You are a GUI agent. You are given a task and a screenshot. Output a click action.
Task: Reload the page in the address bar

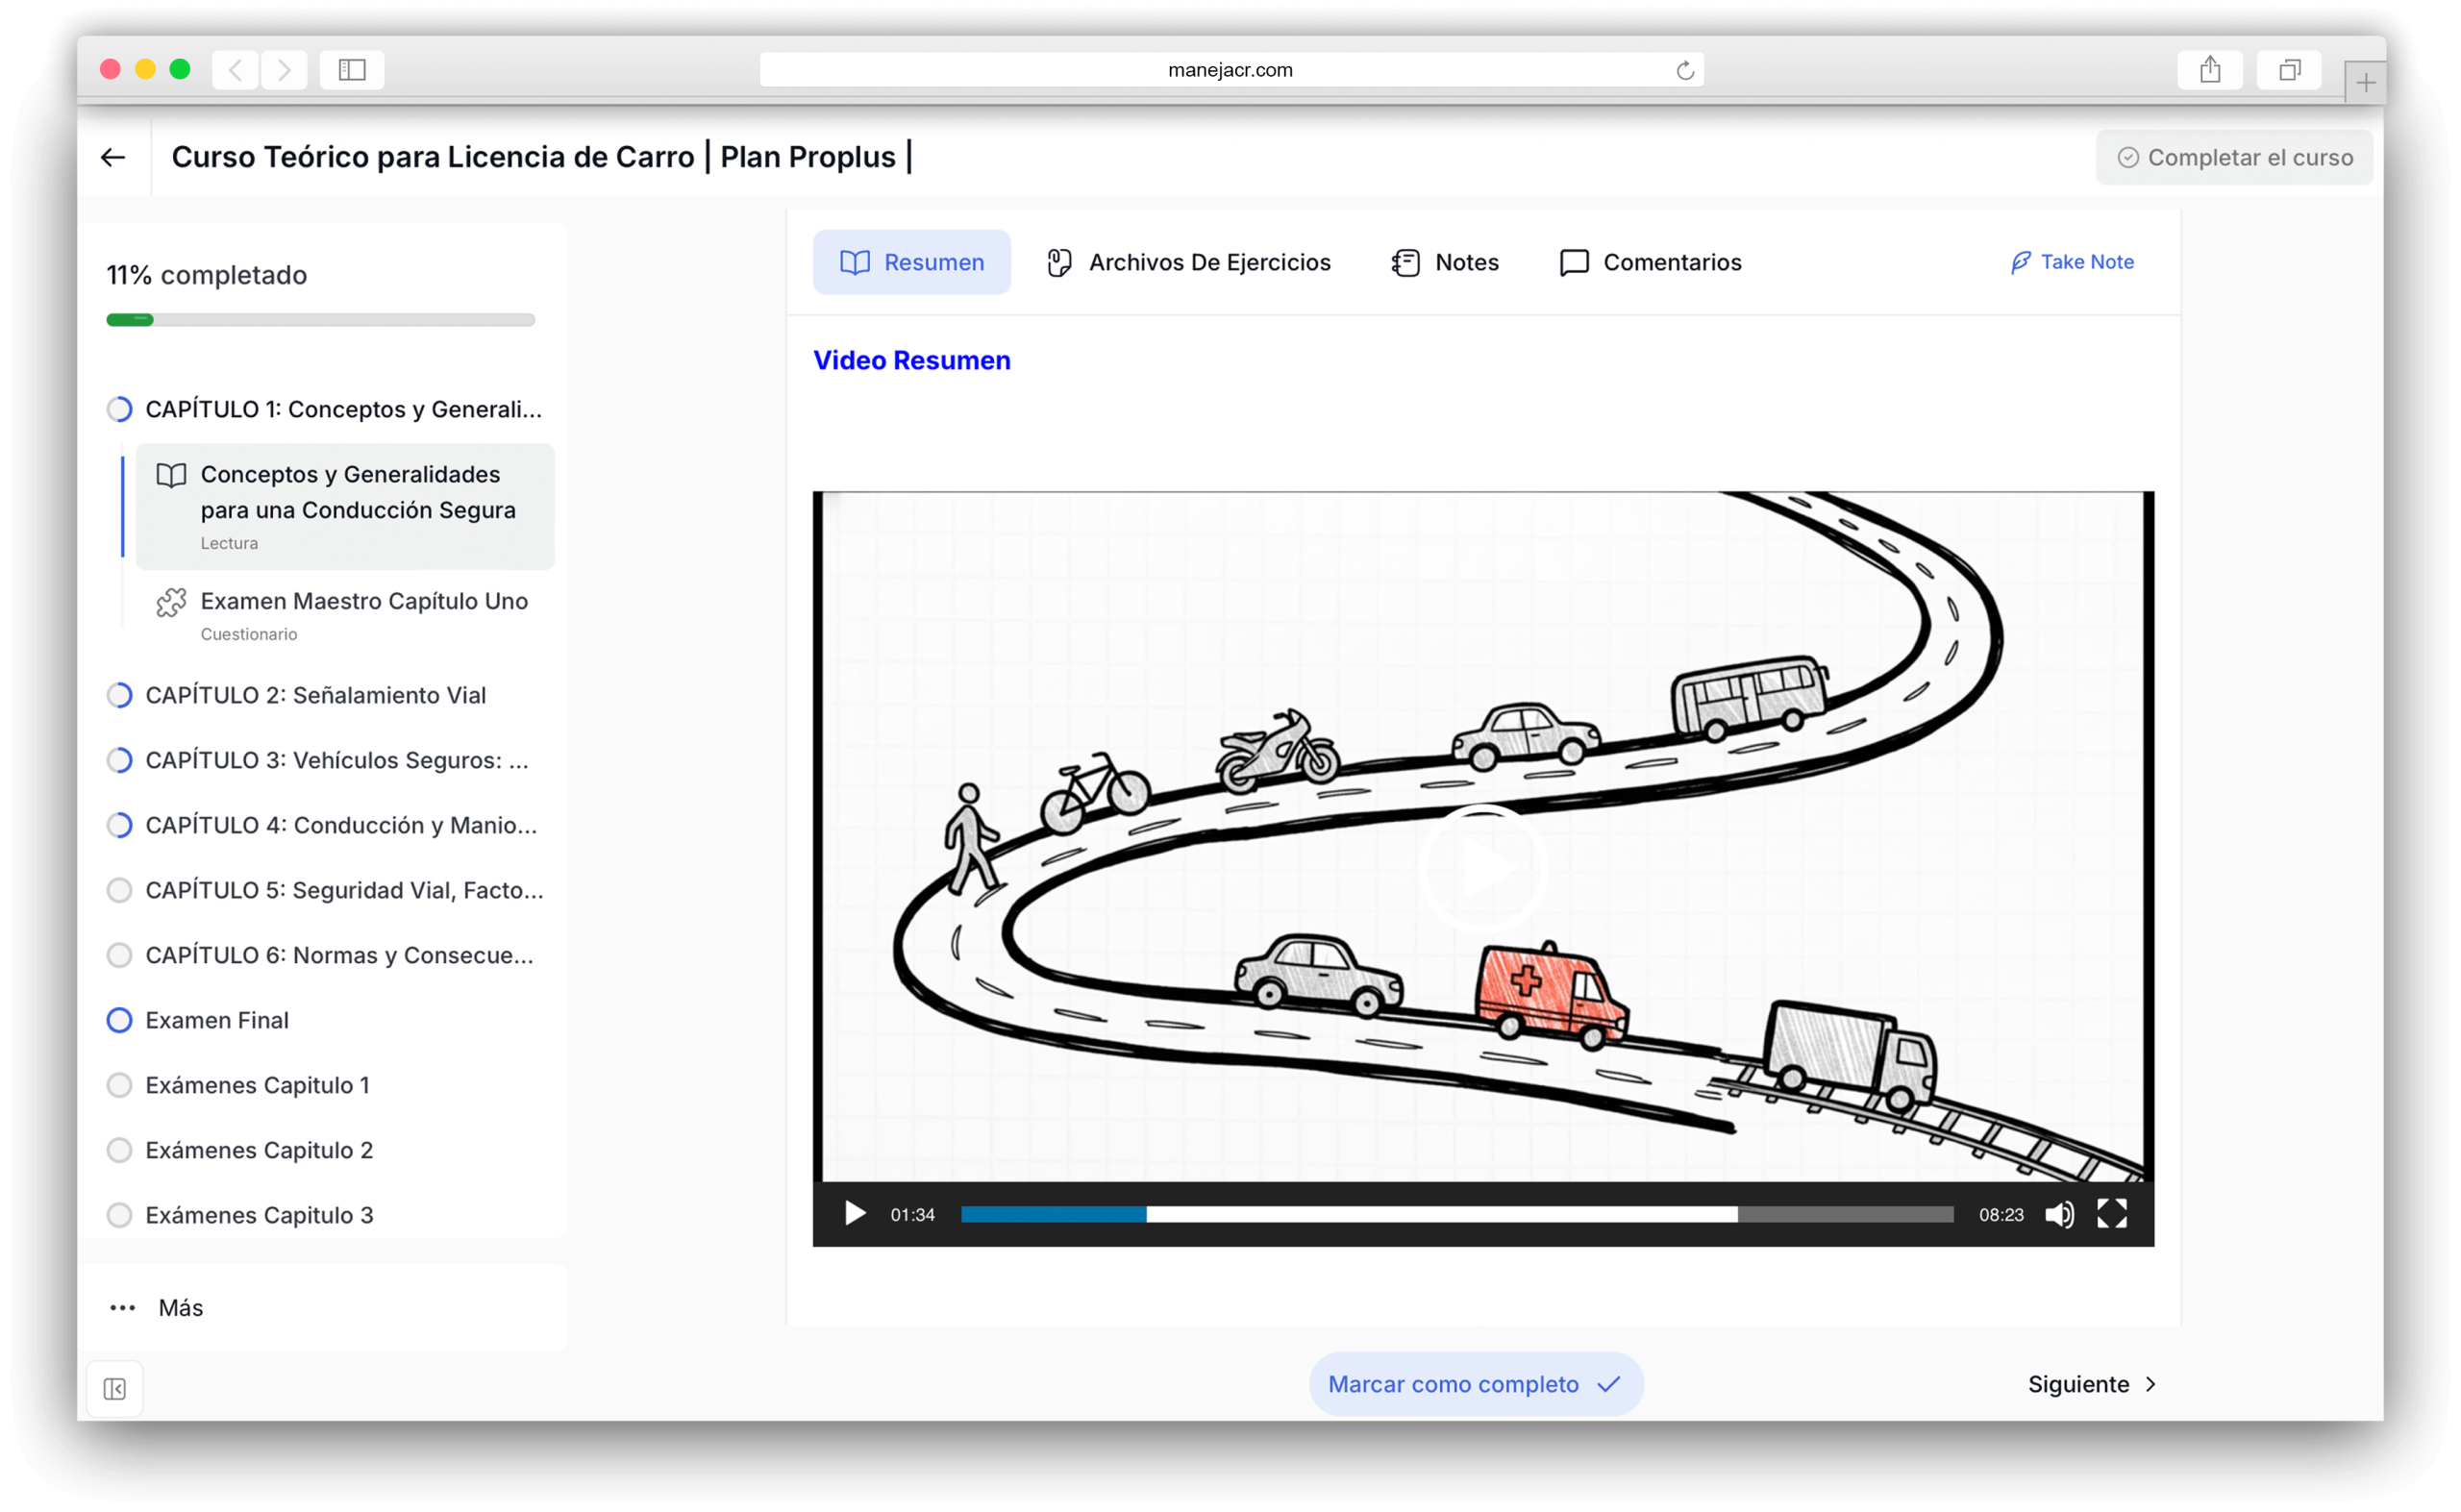(1684, 70)
